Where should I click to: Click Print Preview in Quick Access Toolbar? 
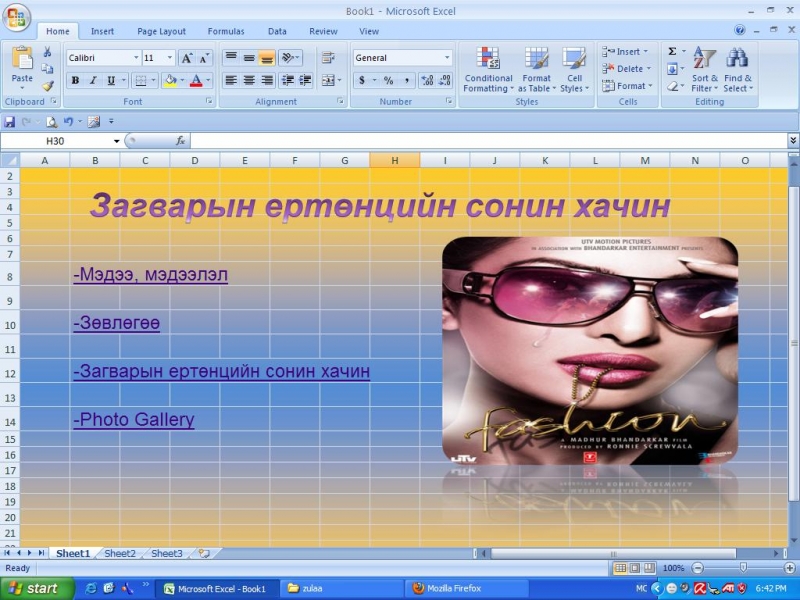[x=52, y=121]
